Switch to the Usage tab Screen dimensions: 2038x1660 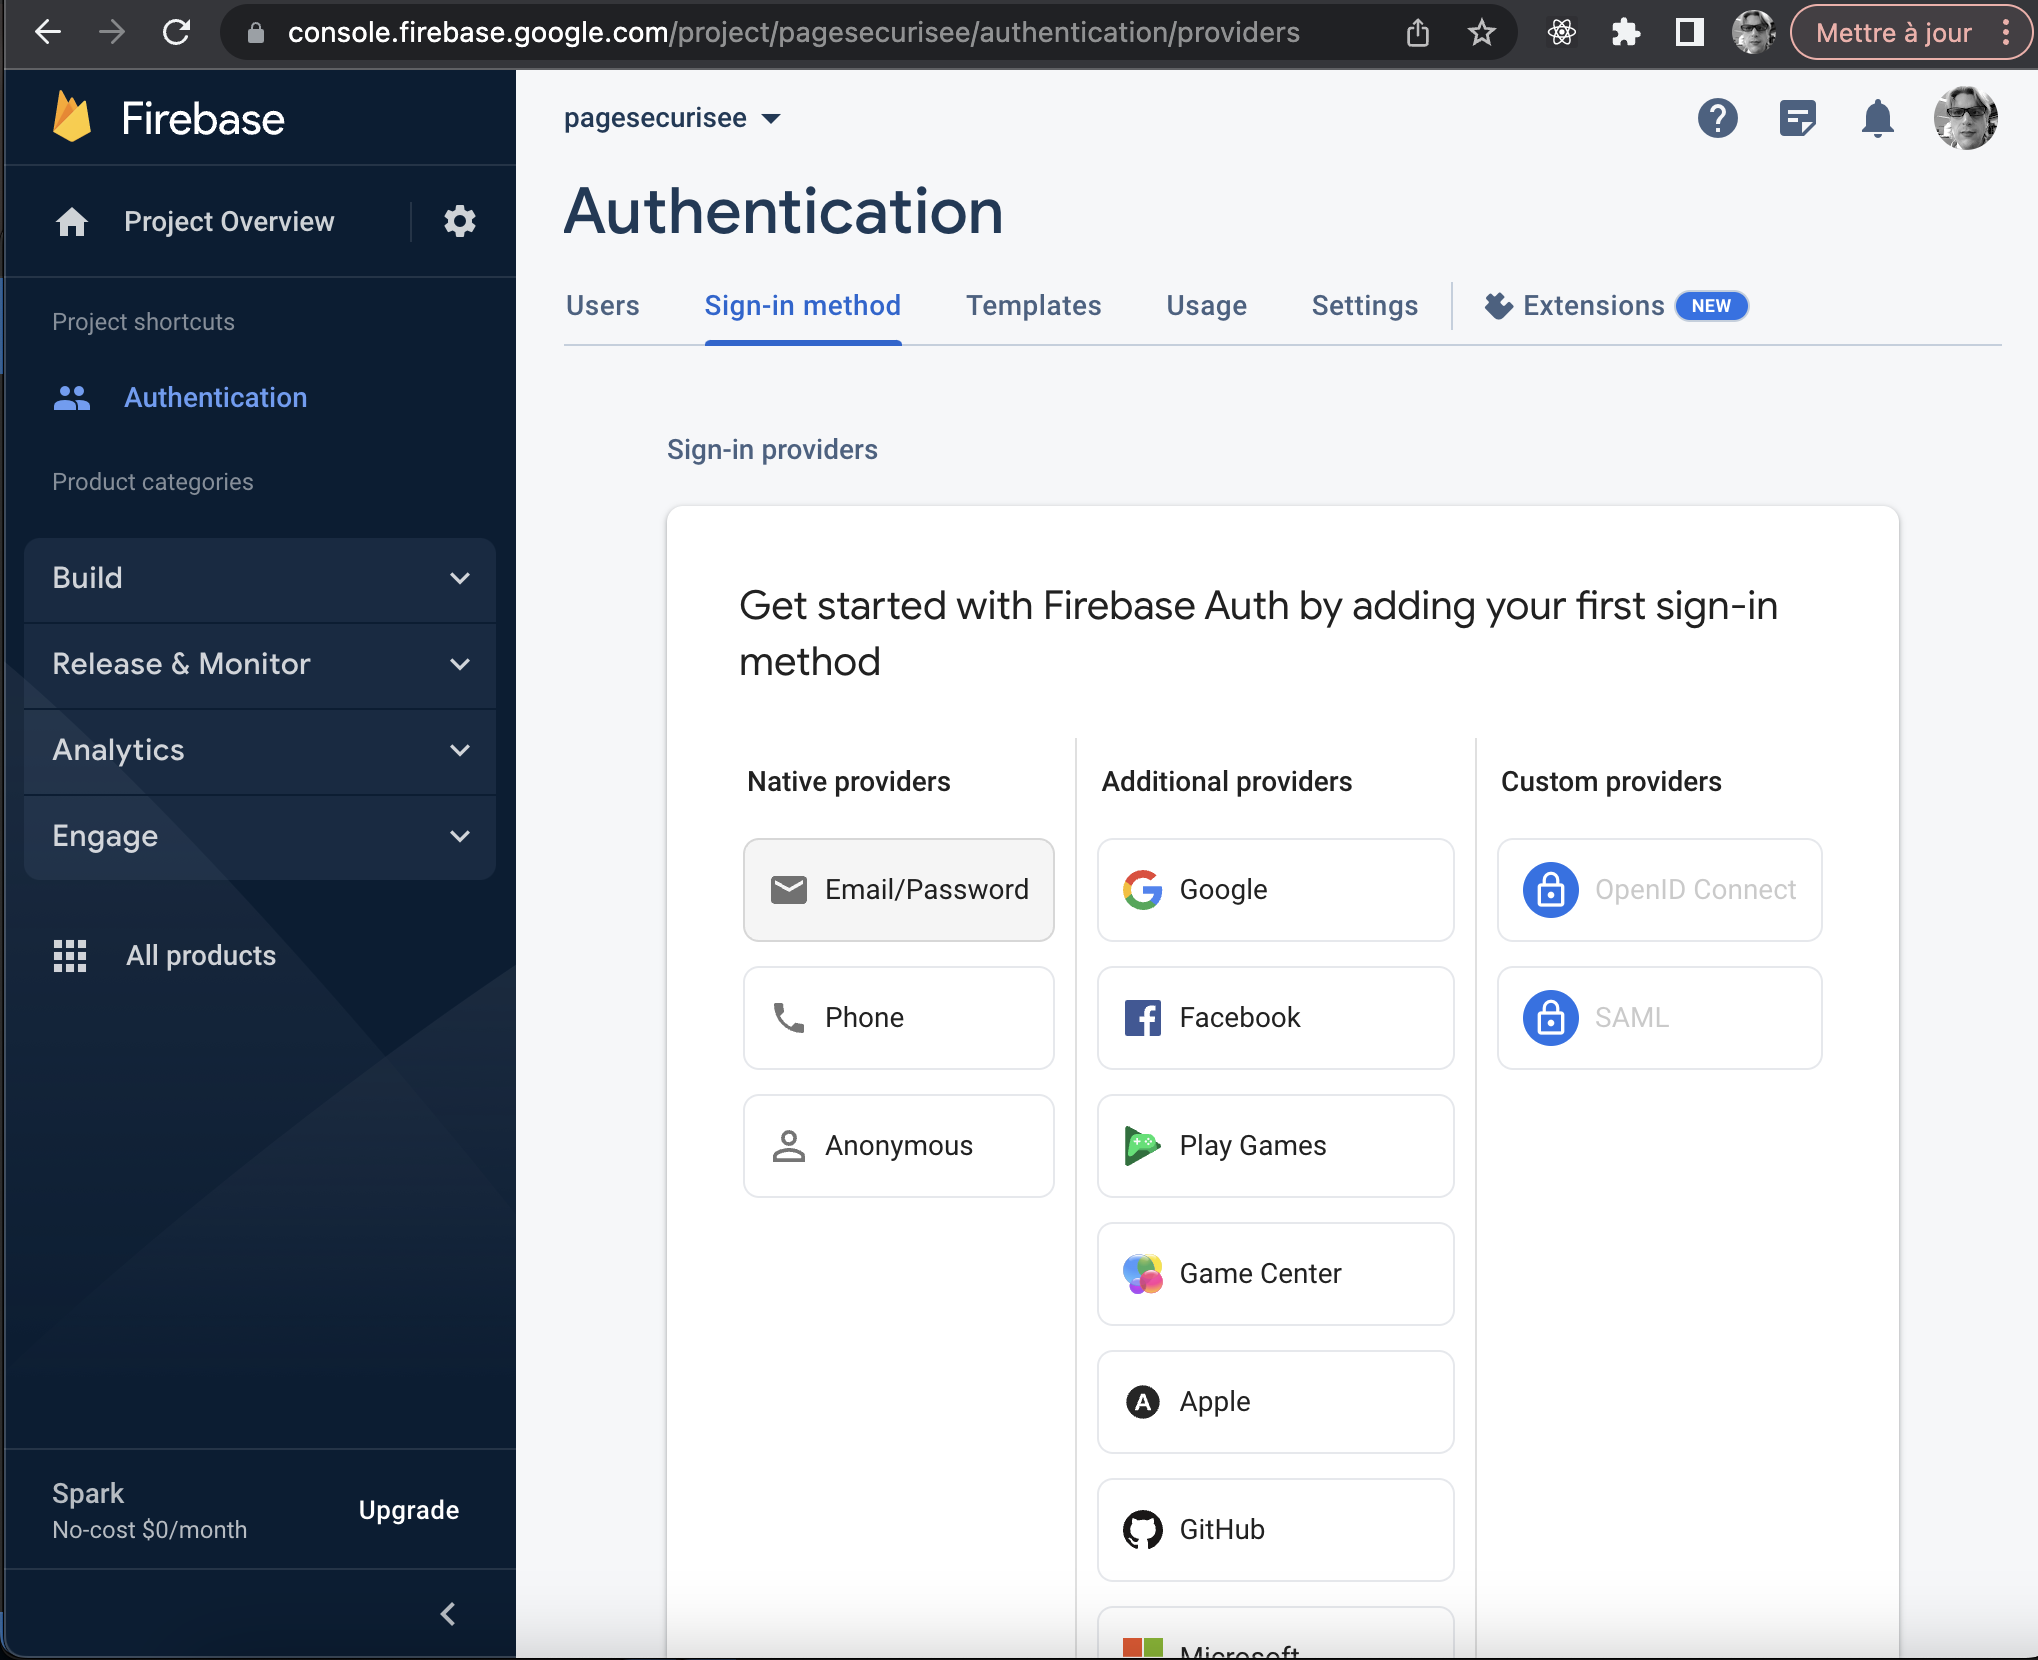pyautogui.click(x=1206, y=305)
